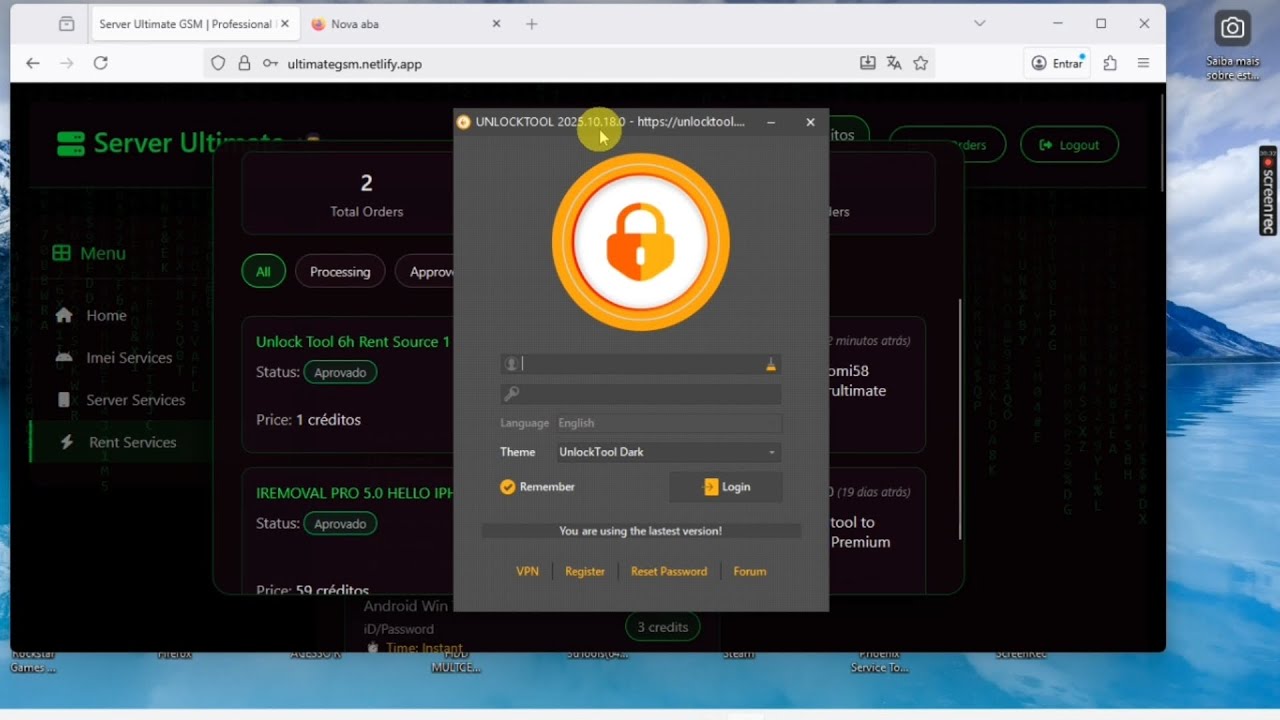Click the password field with key icon
The width and height of the screenshot is (1280, 720).
coord(640,394)
